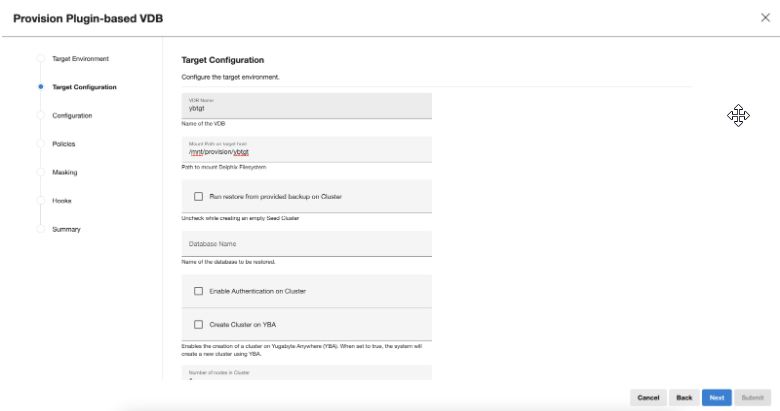The image size is (780, 411).
Task: Click the blue active step indicator dot
Action: pos(41,87)
